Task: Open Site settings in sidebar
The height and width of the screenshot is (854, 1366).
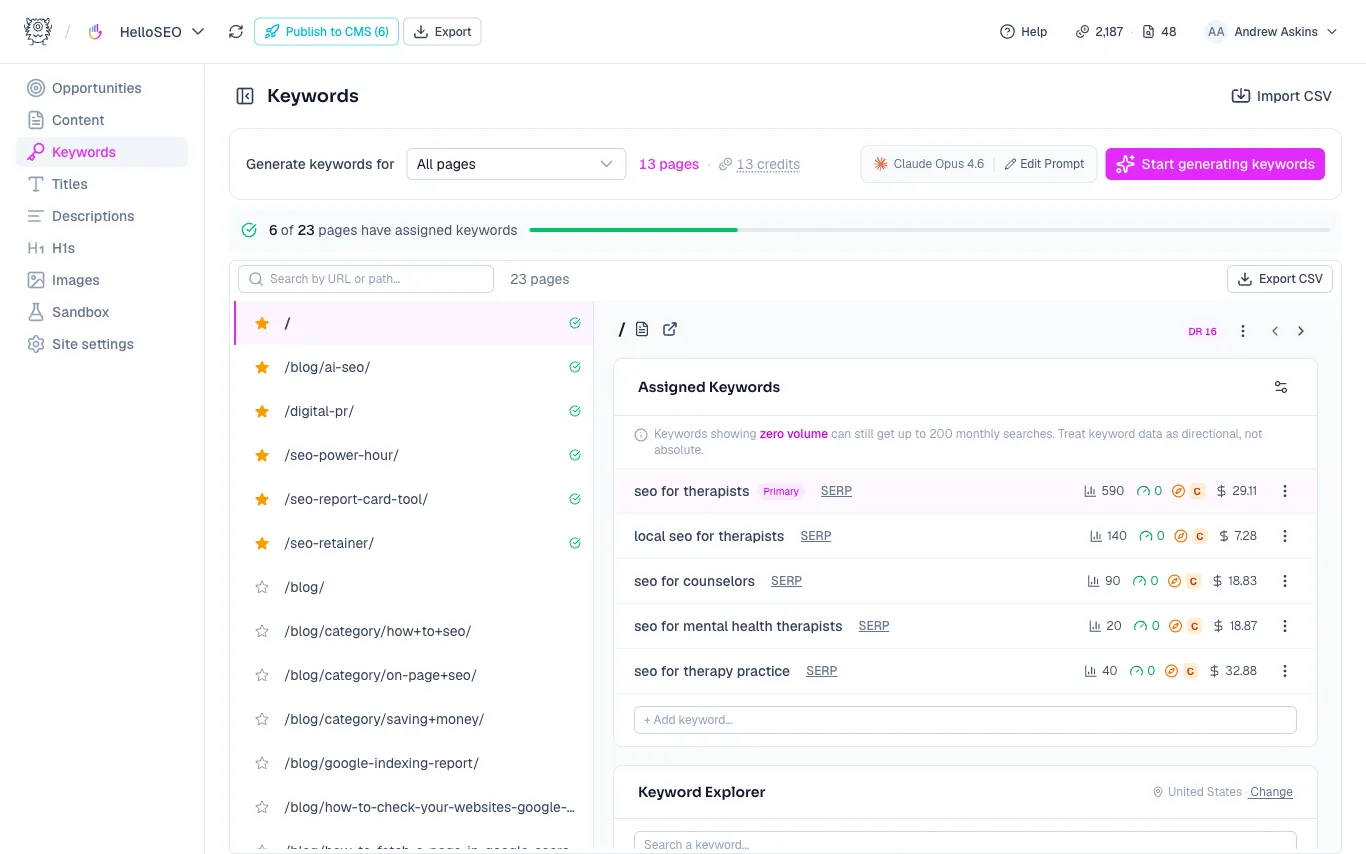Action: 93,344
